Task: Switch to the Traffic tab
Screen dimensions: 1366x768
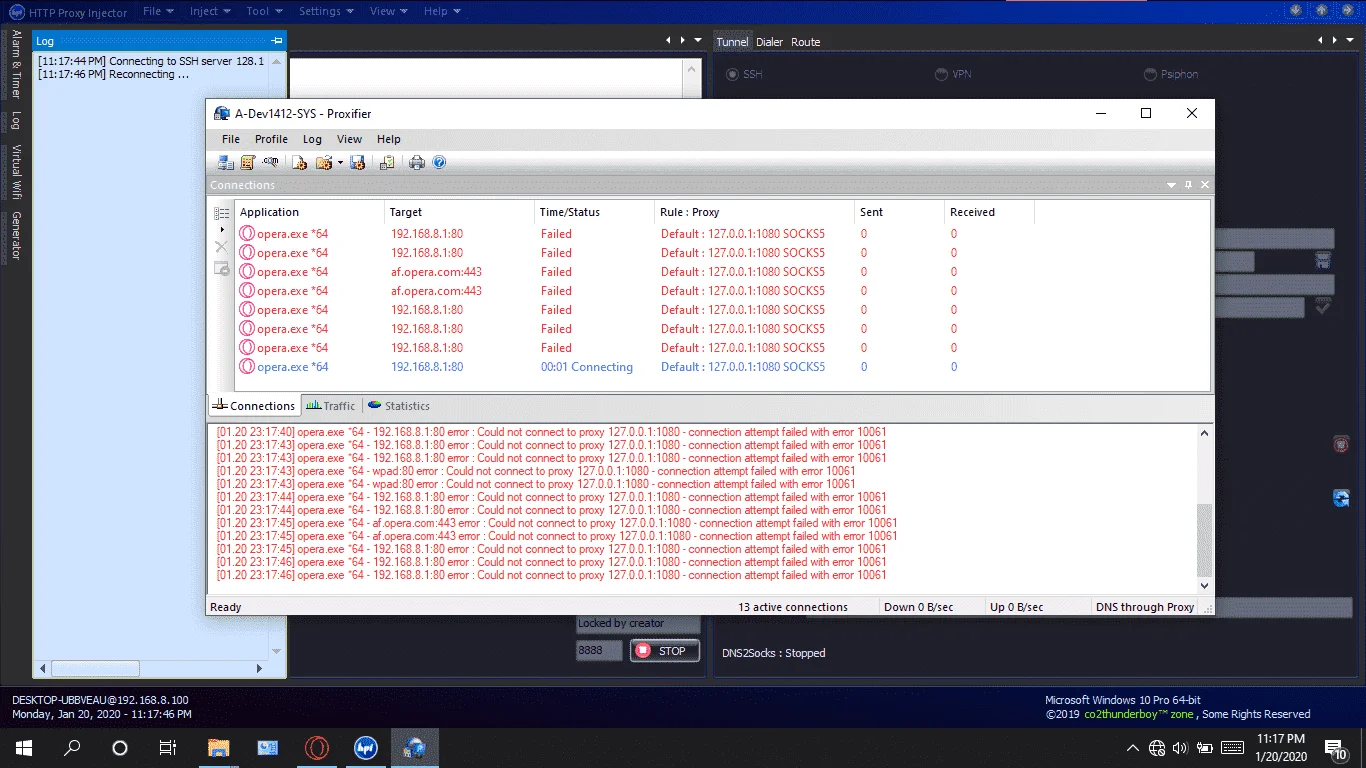Action: point(331,406)
